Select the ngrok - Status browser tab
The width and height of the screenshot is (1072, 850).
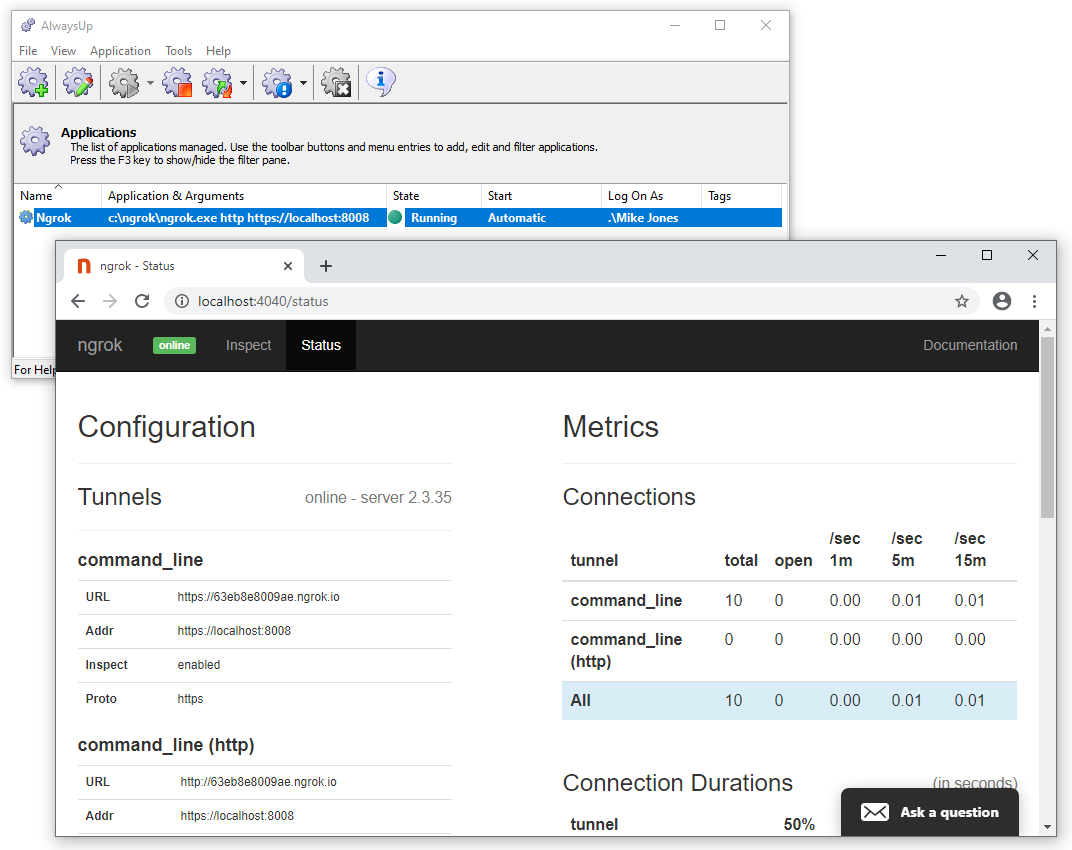[183, 266]
